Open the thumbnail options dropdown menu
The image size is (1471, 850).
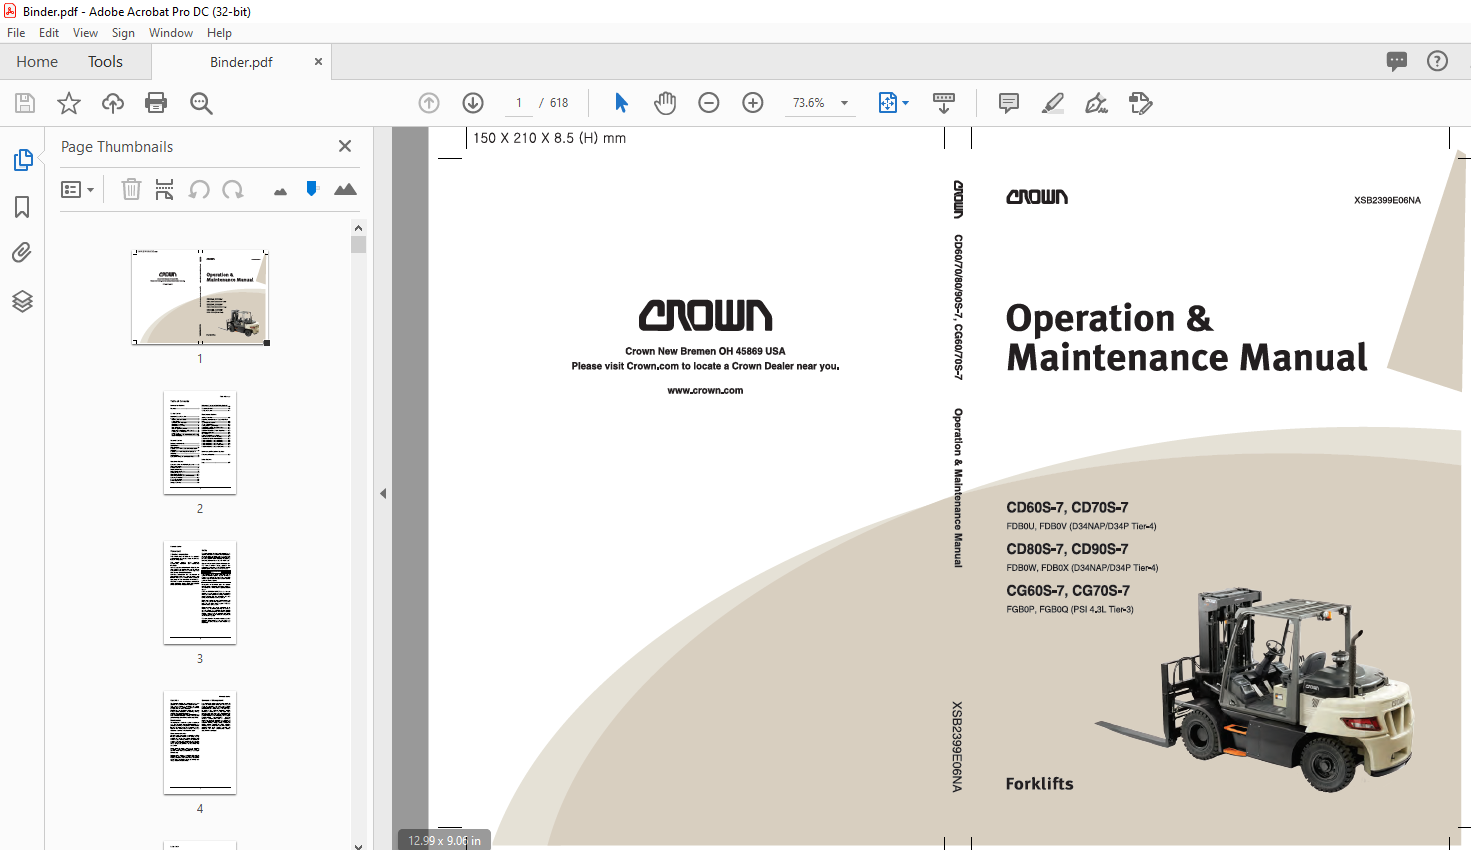click(x=77, y=189)
